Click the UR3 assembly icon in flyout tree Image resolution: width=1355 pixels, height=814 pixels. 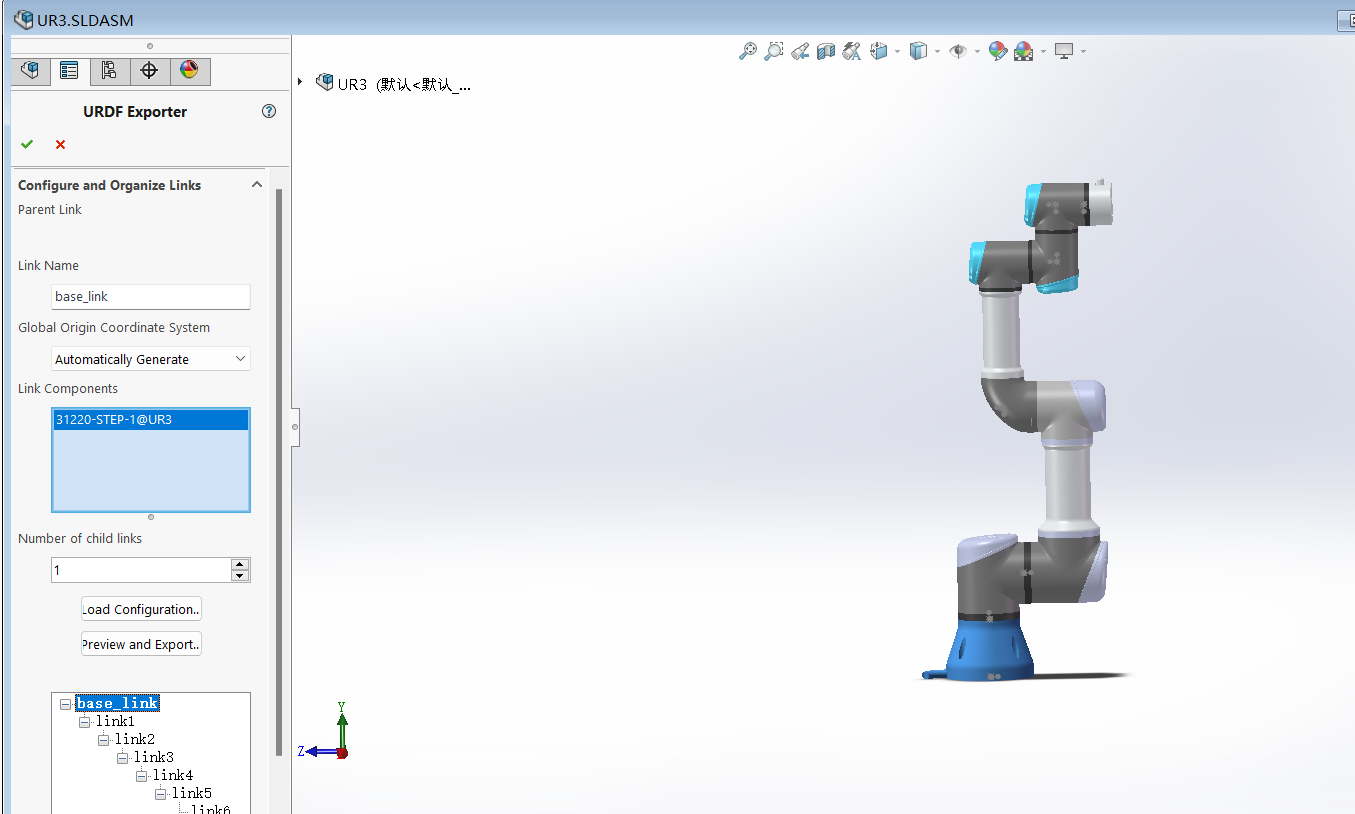[324, 83]
